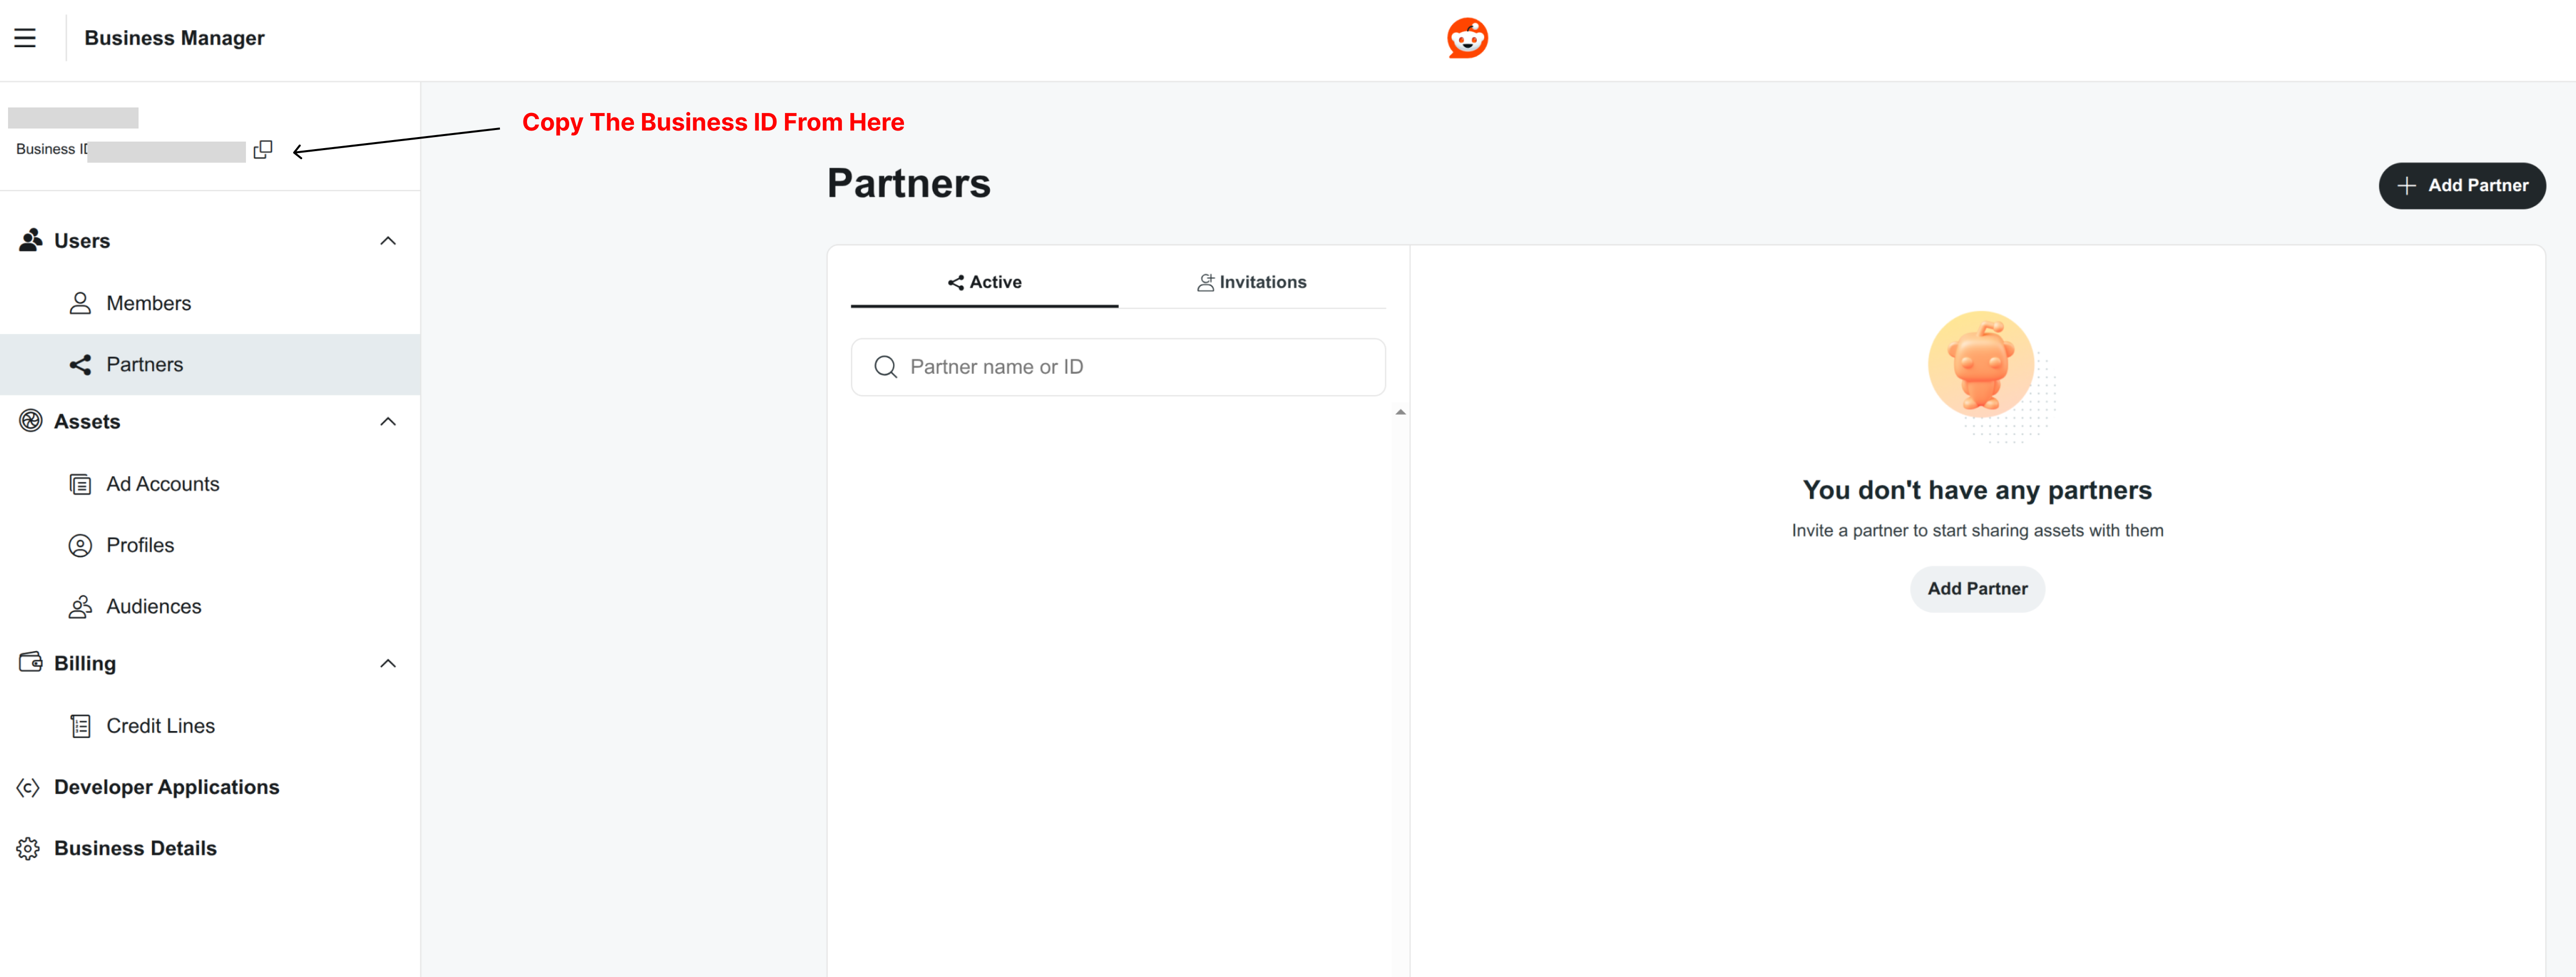Open the hamburger navigation menu
This screenshot has height=977, width=2576.
25,37
